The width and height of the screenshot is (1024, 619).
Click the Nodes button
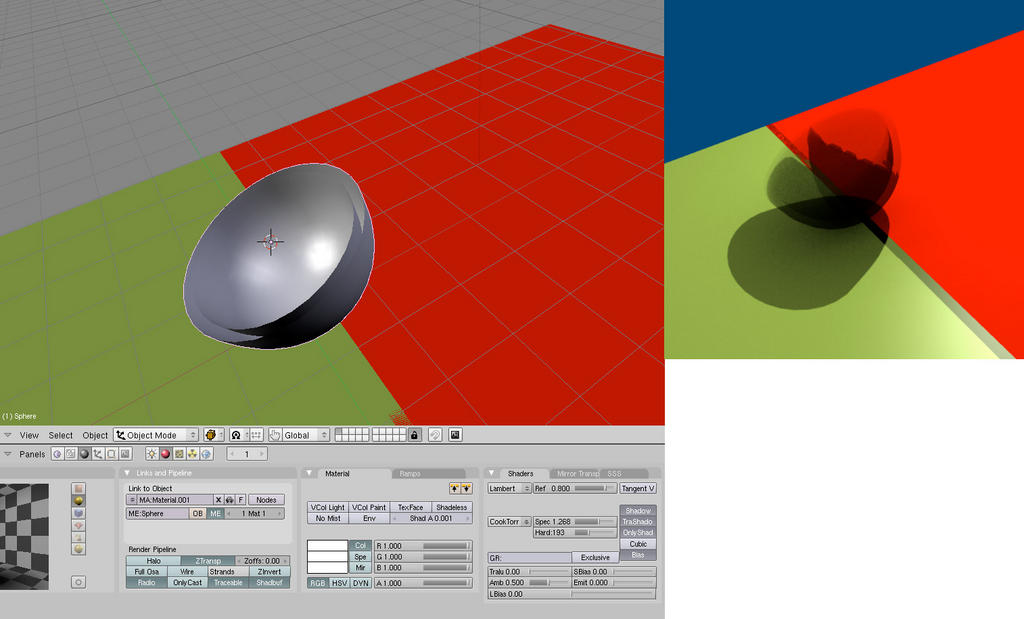[266, 500]
